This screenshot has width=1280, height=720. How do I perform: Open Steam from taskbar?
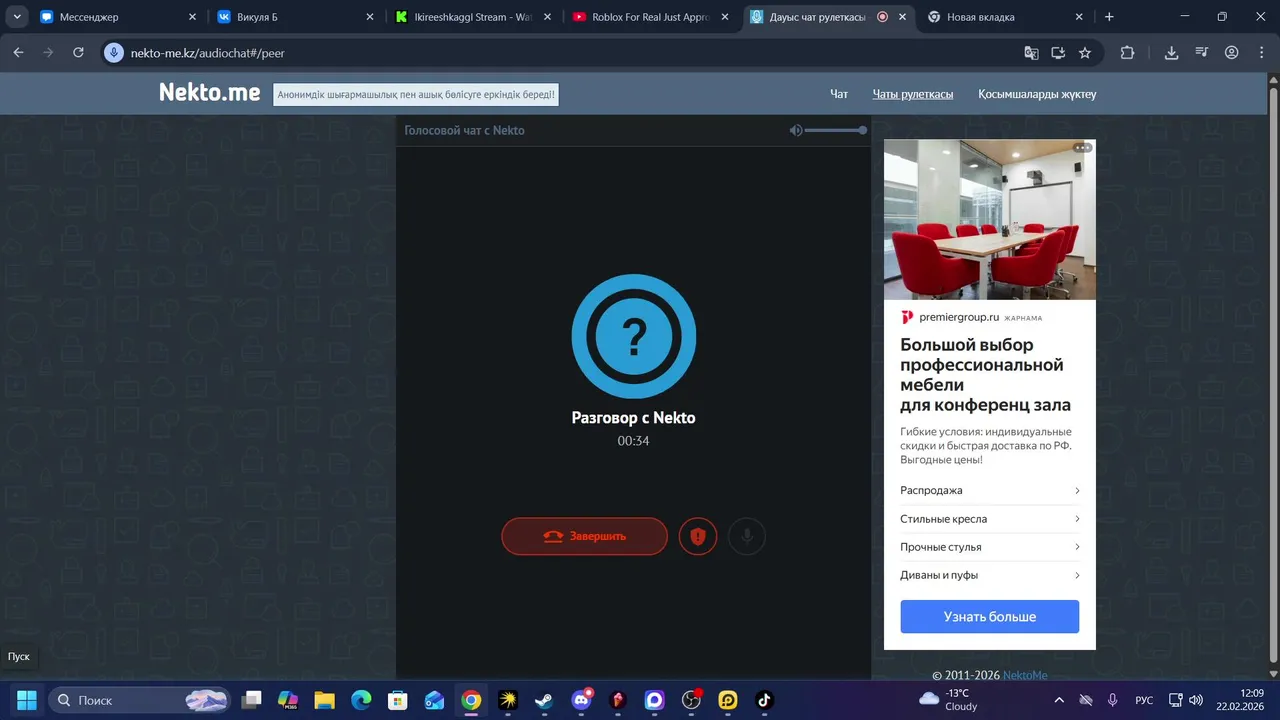coord(544,700)
